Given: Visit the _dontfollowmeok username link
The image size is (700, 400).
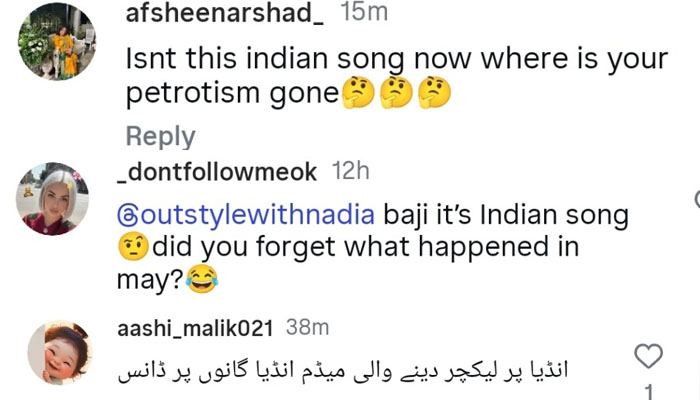Looking at the screenshot, I should [217, 172].
